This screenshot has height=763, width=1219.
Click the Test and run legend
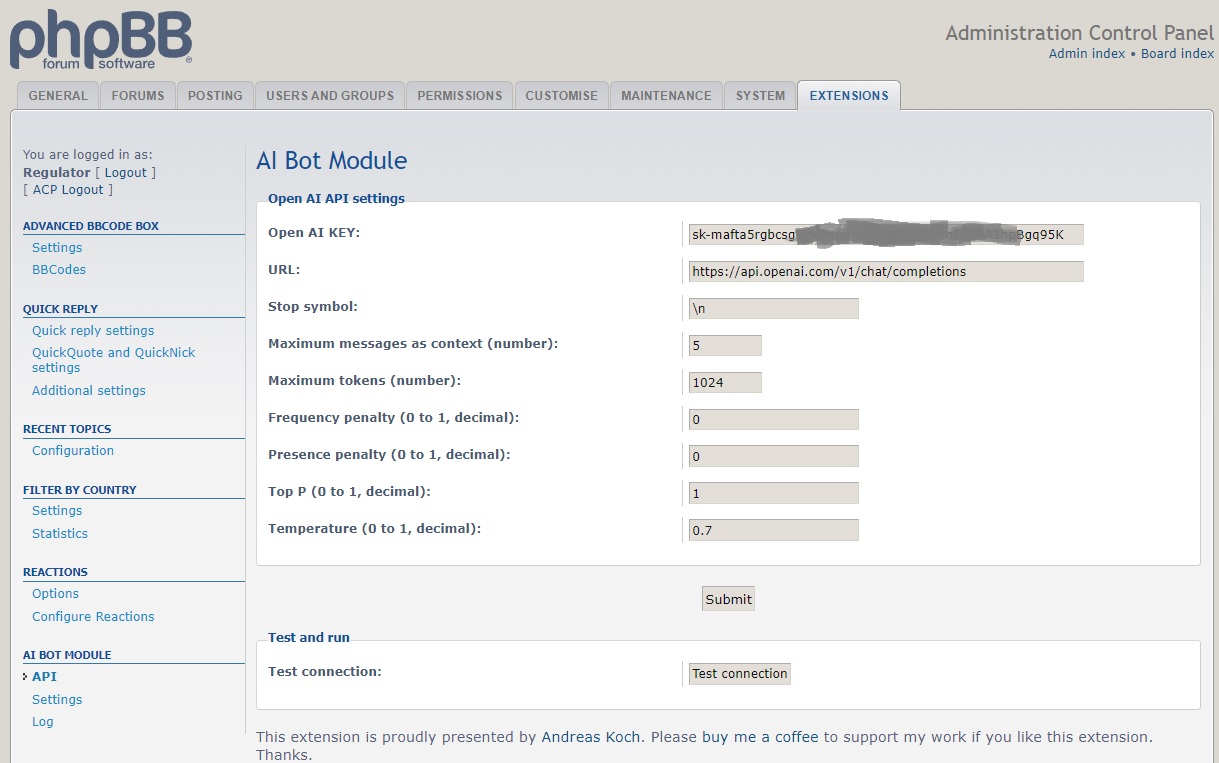click(309, 637)
